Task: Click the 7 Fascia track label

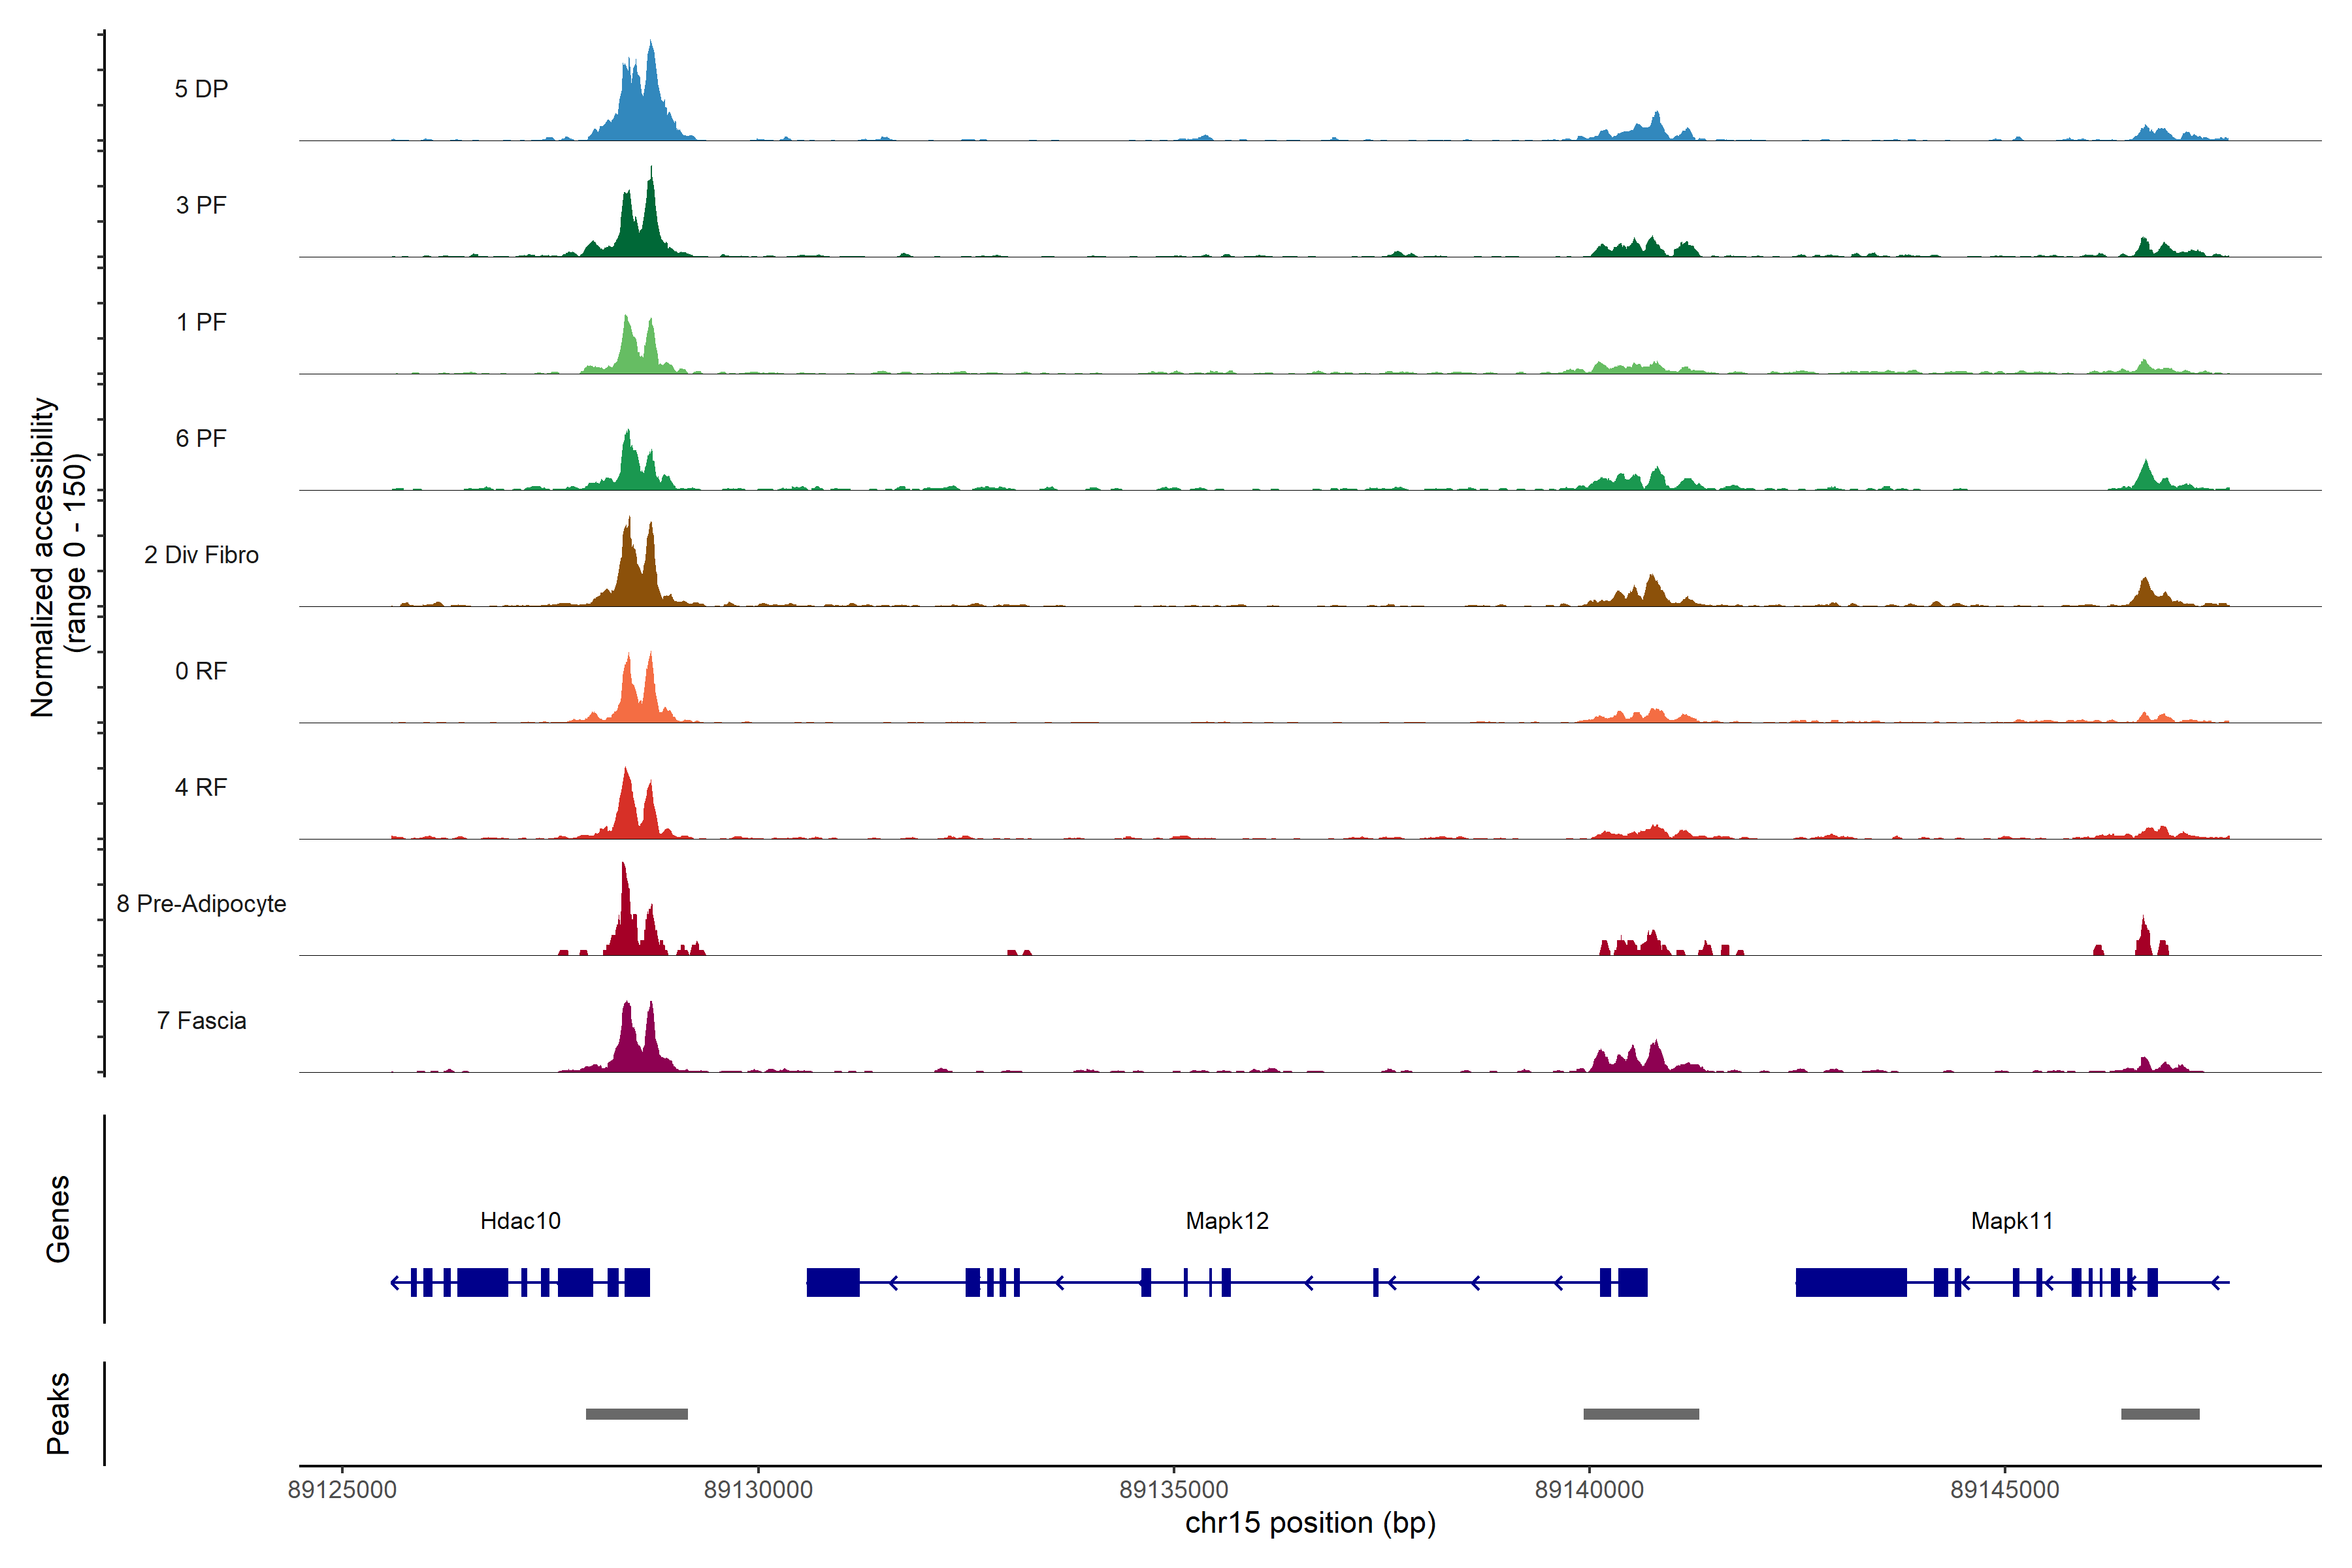Action: tap(201, 1021)
